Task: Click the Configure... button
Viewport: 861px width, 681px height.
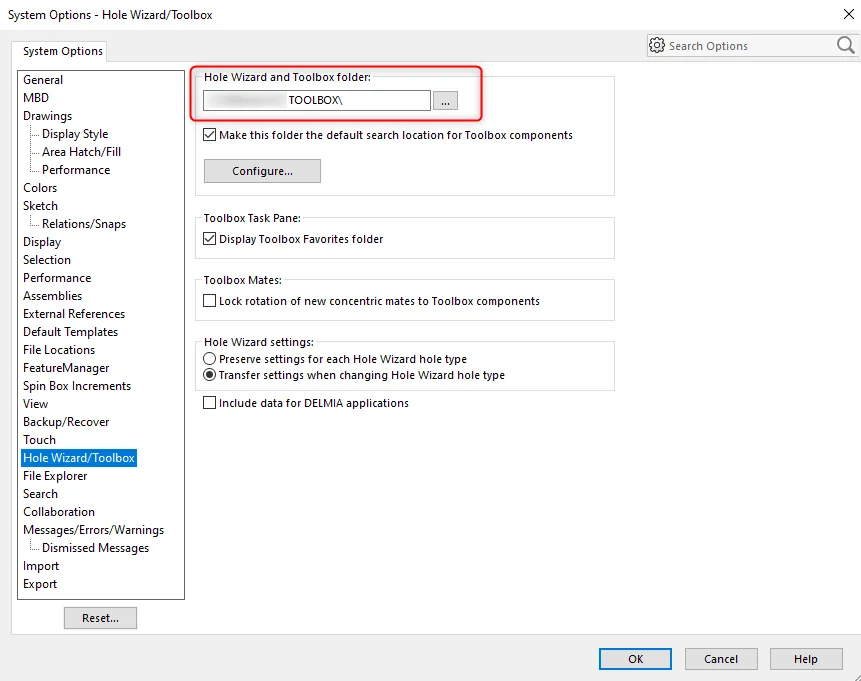Action: [262, 171]
